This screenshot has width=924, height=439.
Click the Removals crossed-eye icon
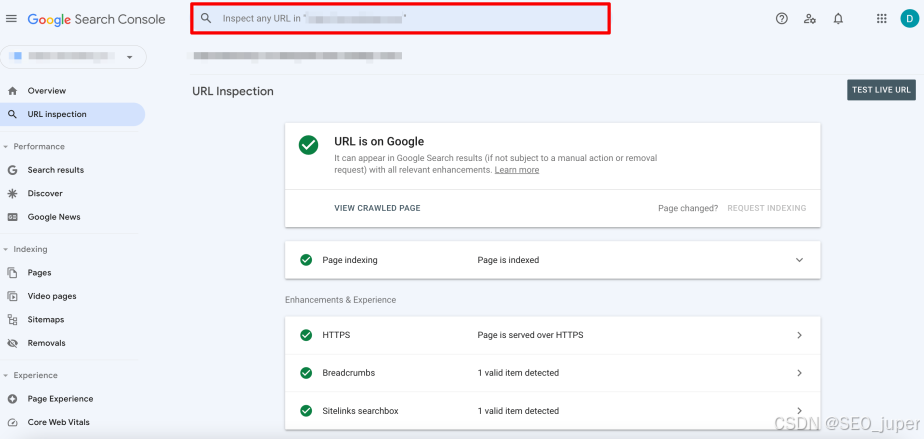12,343
